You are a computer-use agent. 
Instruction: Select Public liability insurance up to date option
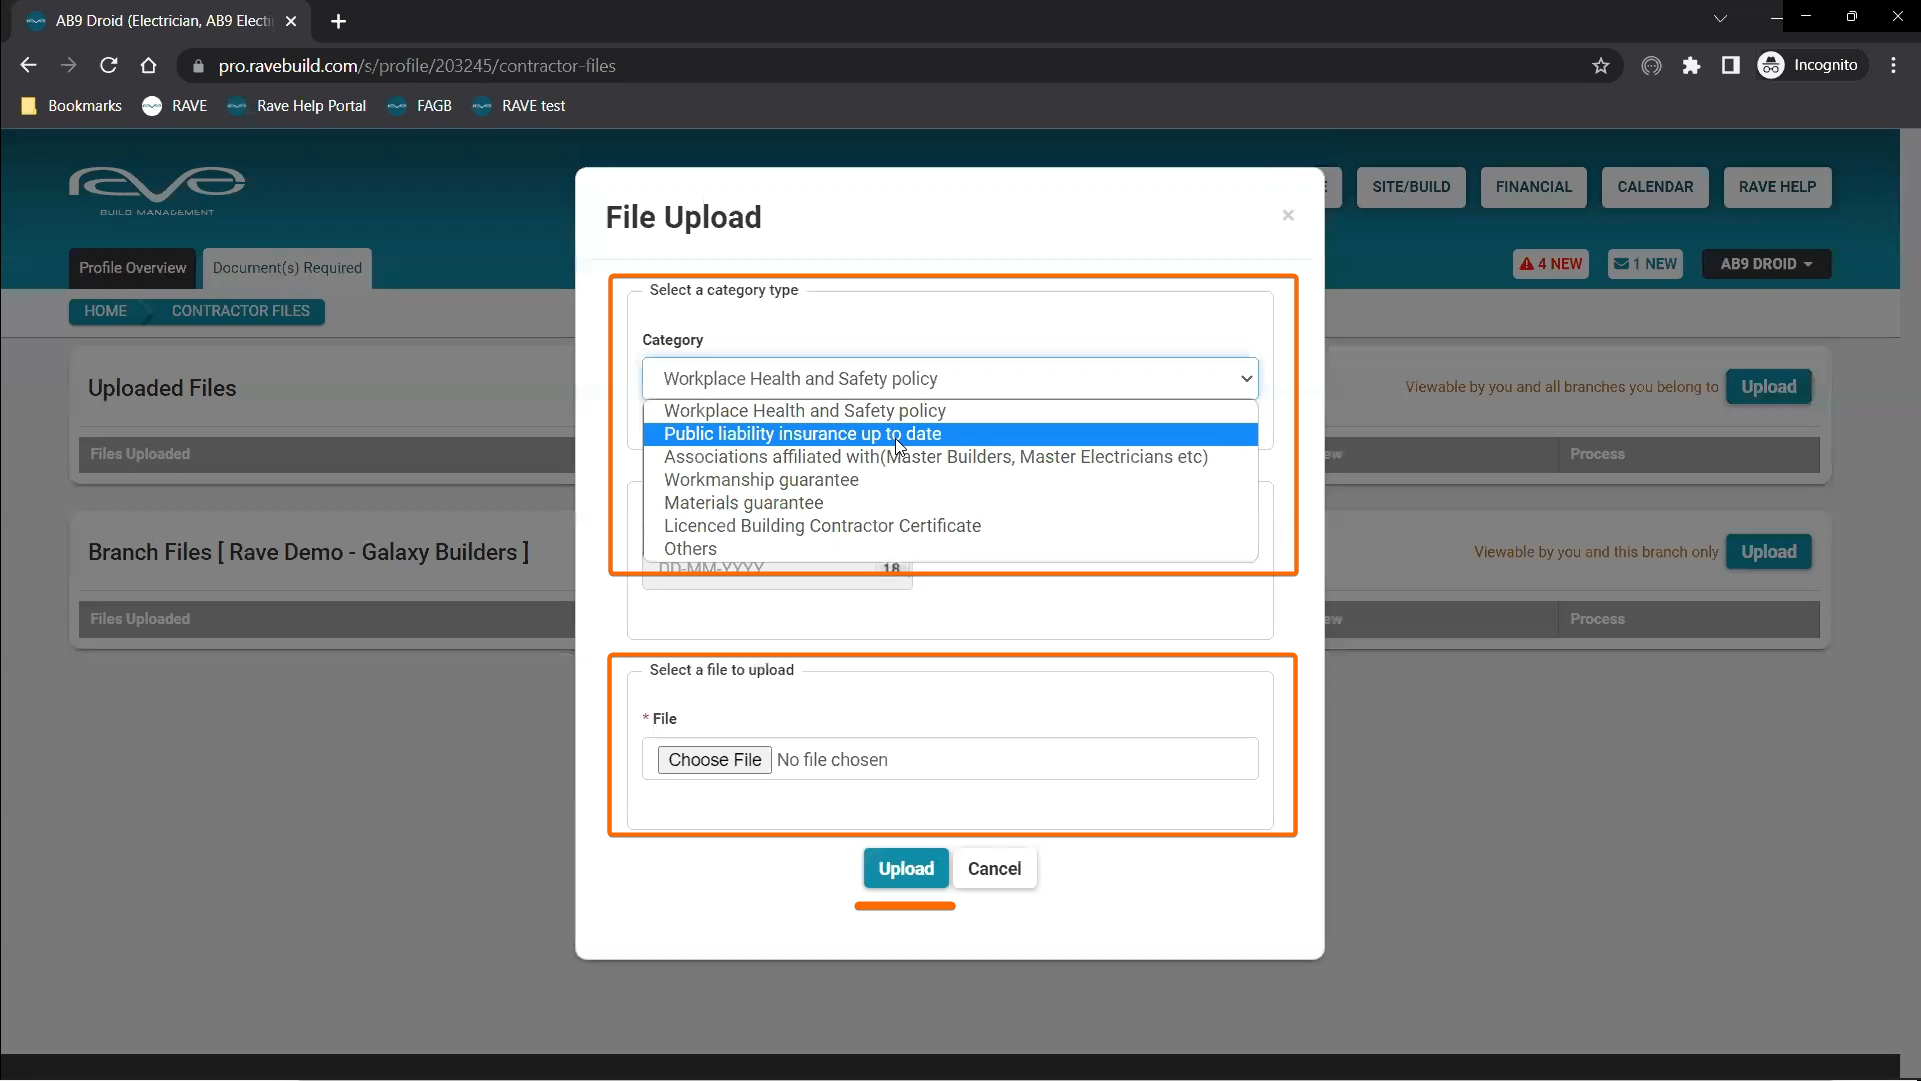(x=802, y=434)
